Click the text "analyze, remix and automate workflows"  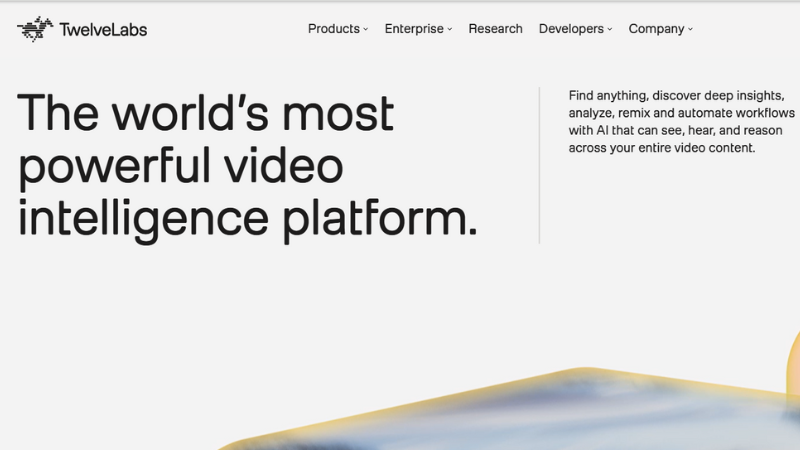682,113
